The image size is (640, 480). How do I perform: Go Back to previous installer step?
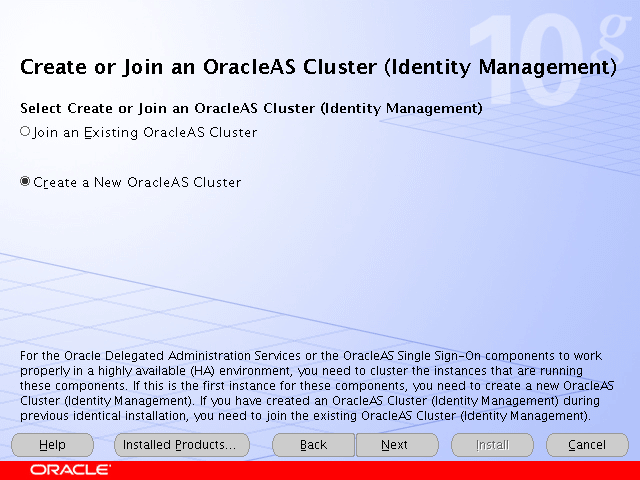313,444
